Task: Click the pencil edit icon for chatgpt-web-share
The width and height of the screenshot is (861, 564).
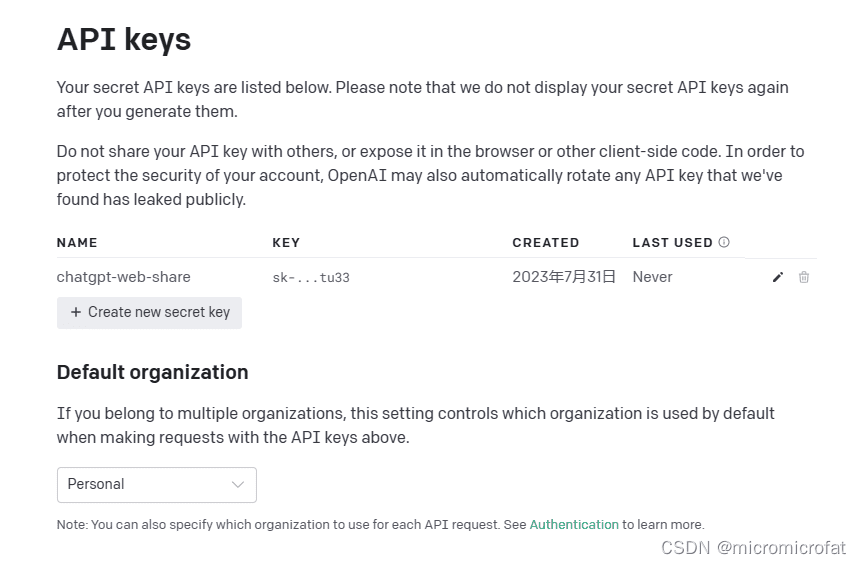Action: [778, 277]
